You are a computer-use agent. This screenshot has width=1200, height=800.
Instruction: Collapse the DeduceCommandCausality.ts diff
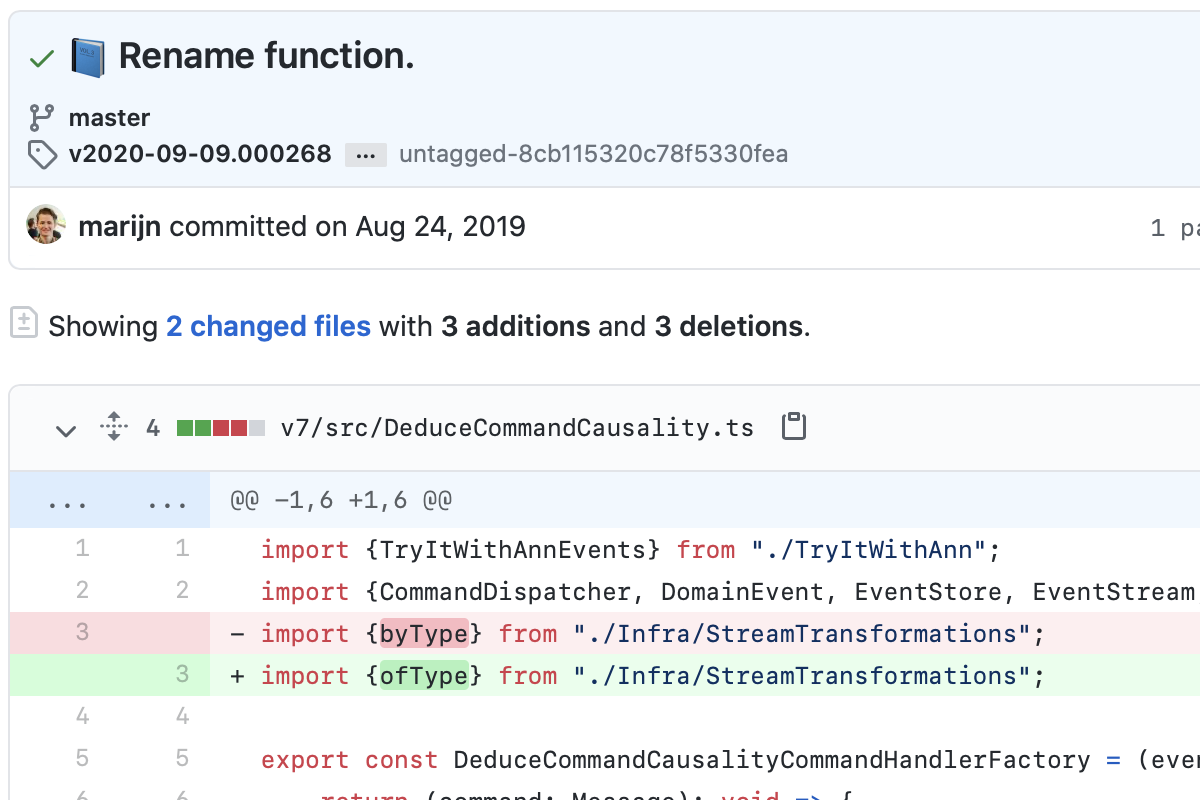66,430
